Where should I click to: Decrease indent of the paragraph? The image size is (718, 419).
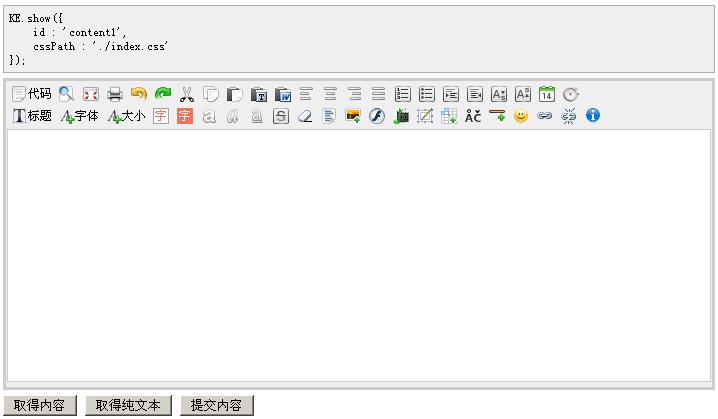(x=475, y=94)
